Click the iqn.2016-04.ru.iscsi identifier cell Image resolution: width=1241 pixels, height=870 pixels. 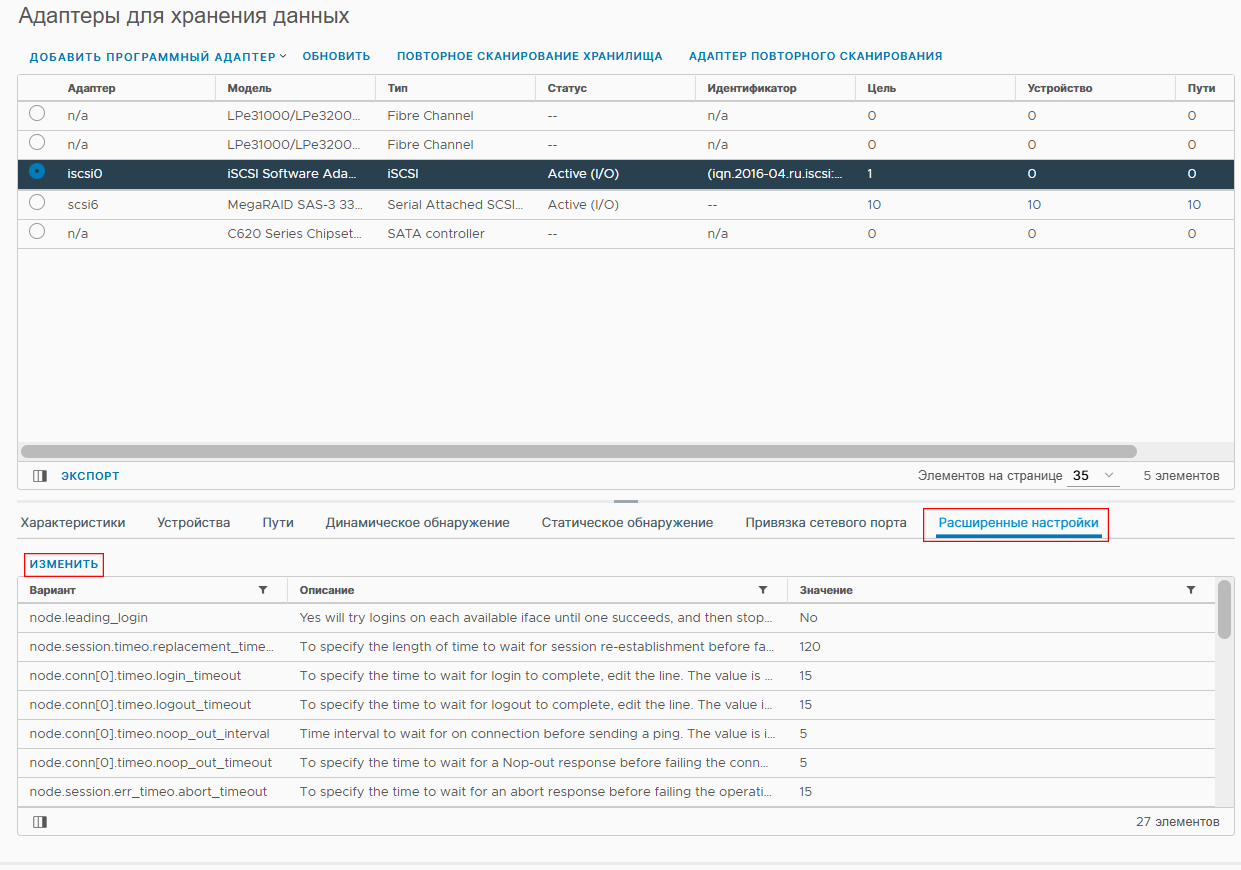pyautogui.click(x=775, y=174)
